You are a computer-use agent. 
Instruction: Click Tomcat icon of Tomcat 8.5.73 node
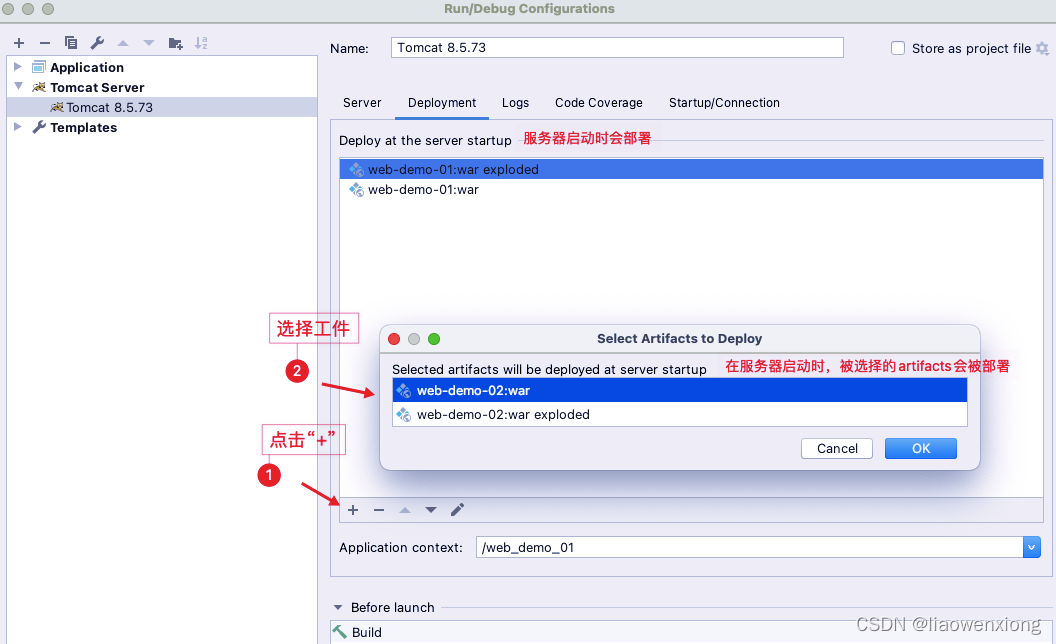pyautogui.click(x=57, y=107)
